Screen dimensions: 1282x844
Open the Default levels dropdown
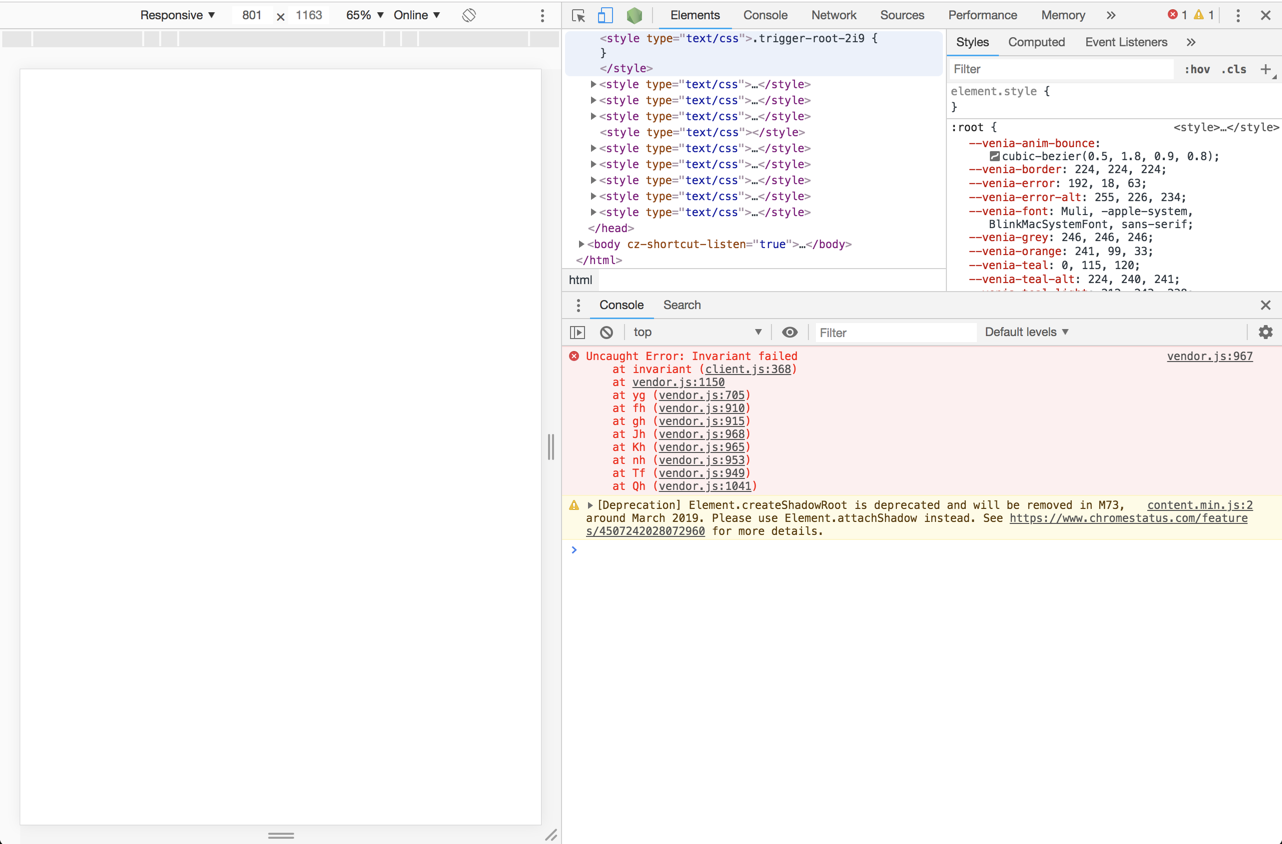(x=1027, y=332)
